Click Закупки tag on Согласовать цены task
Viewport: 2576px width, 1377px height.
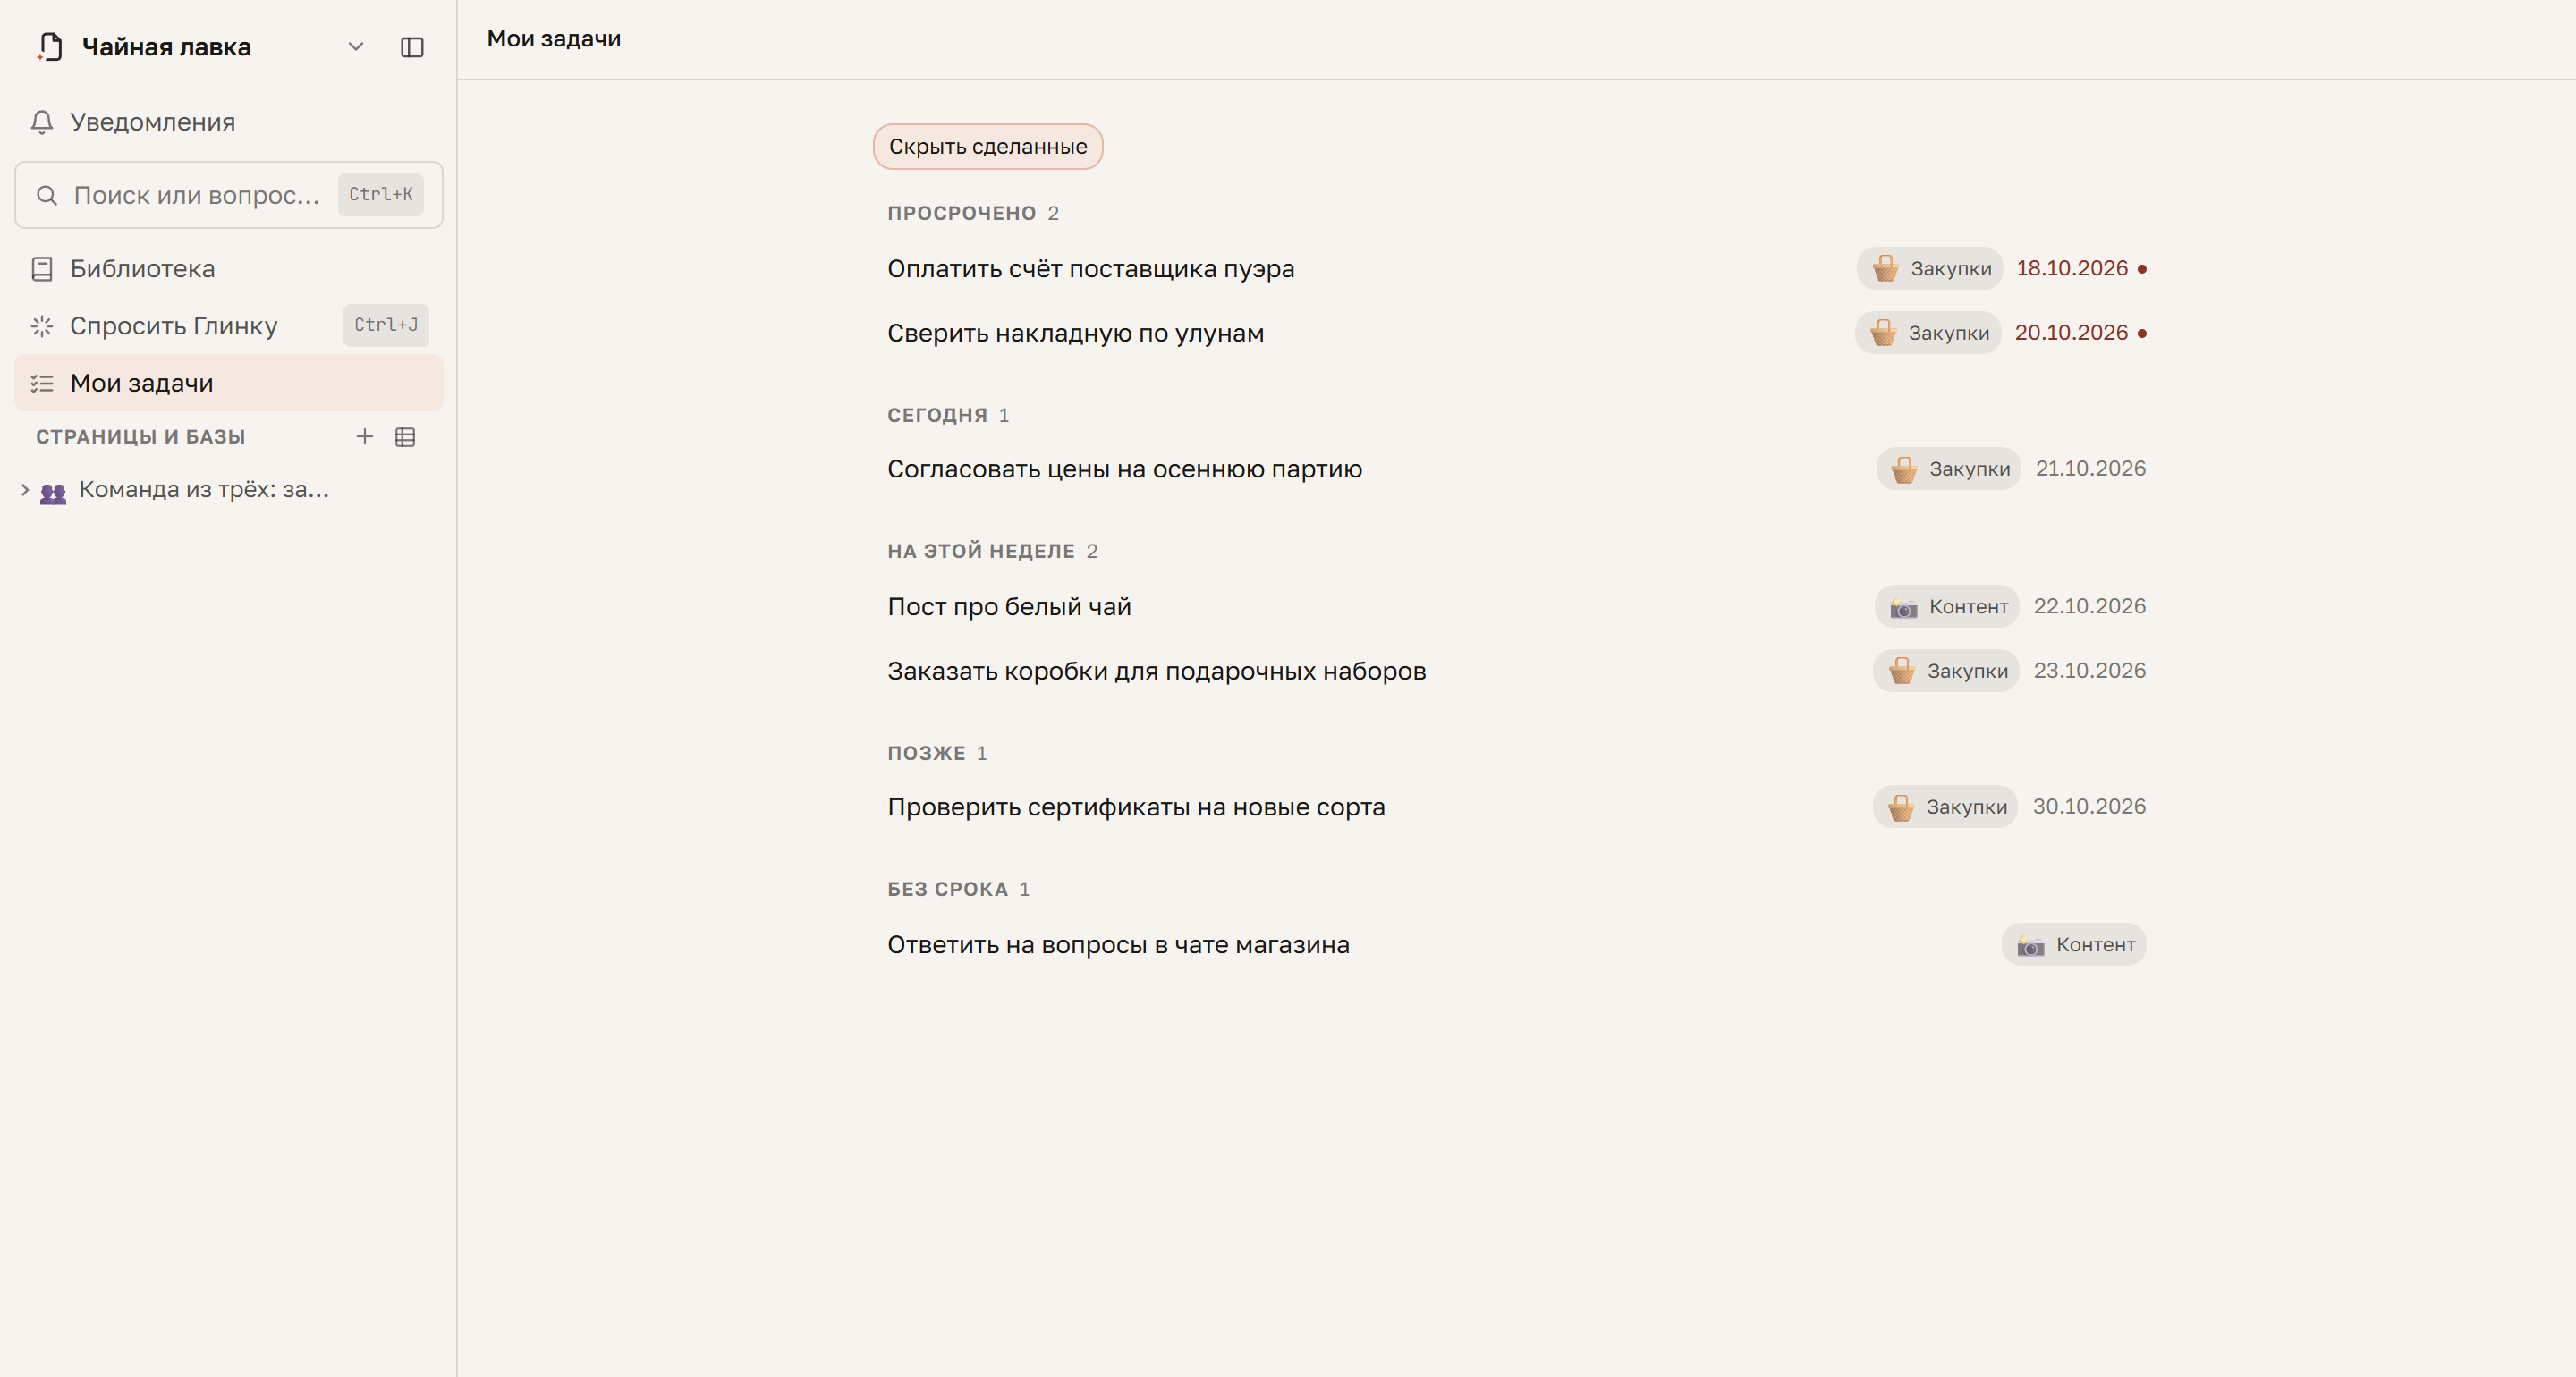point(1948,469)
